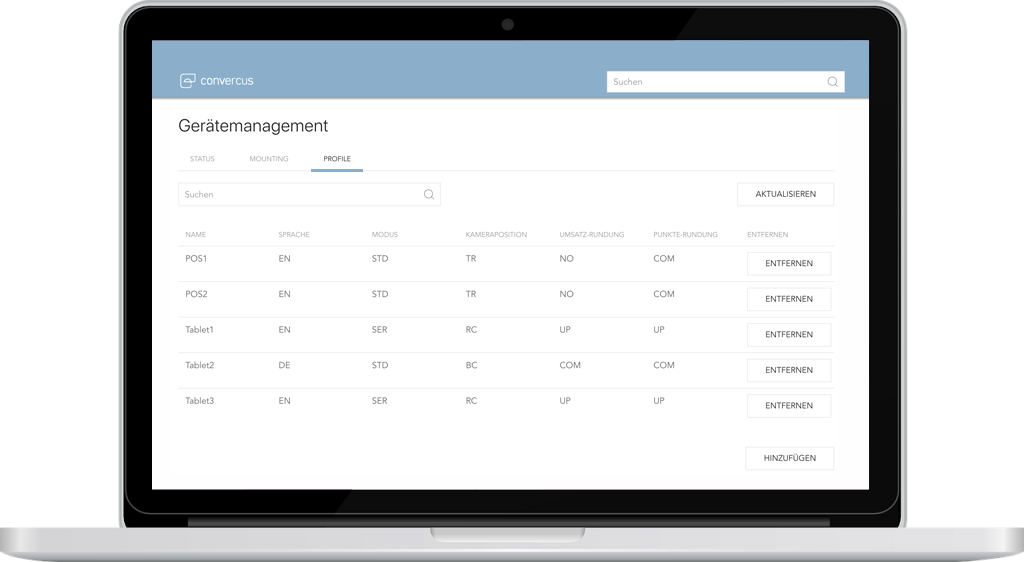Click the convercus logo icon

[x=187, y=80]
